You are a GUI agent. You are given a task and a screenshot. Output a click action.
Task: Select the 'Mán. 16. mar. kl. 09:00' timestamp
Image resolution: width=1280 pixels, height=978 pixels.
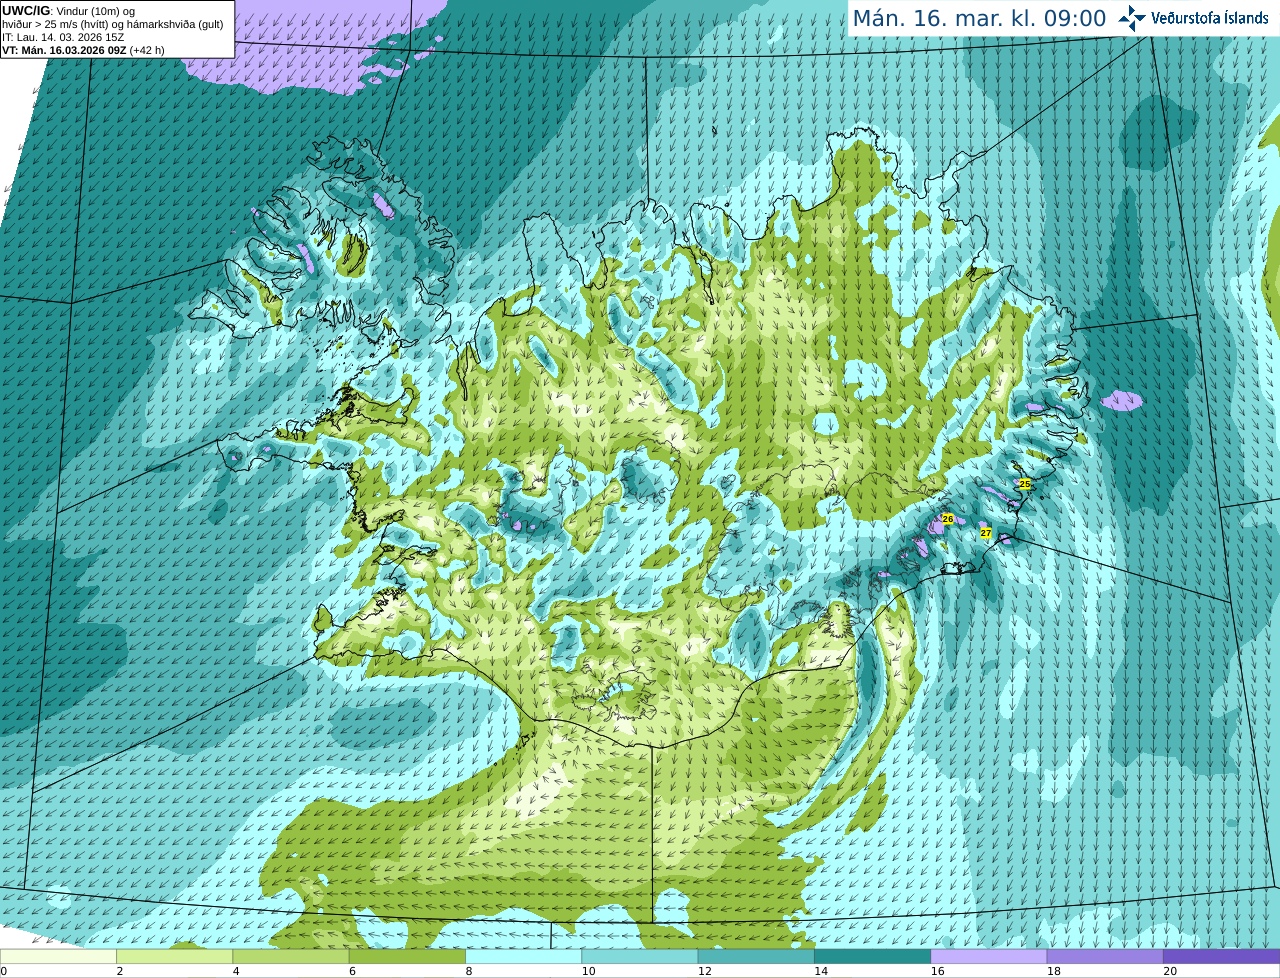[979, 18]
